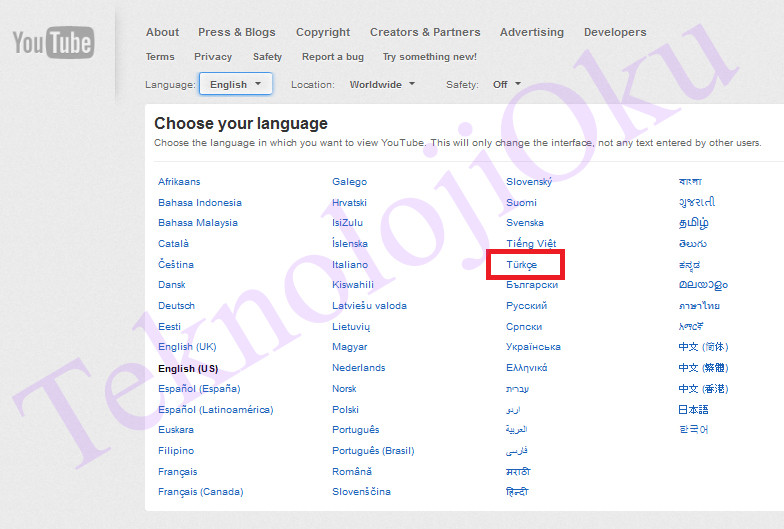Viewport: 784px width, 529px height.
Task: Click the YouTube logo
Action: point(54,42)
